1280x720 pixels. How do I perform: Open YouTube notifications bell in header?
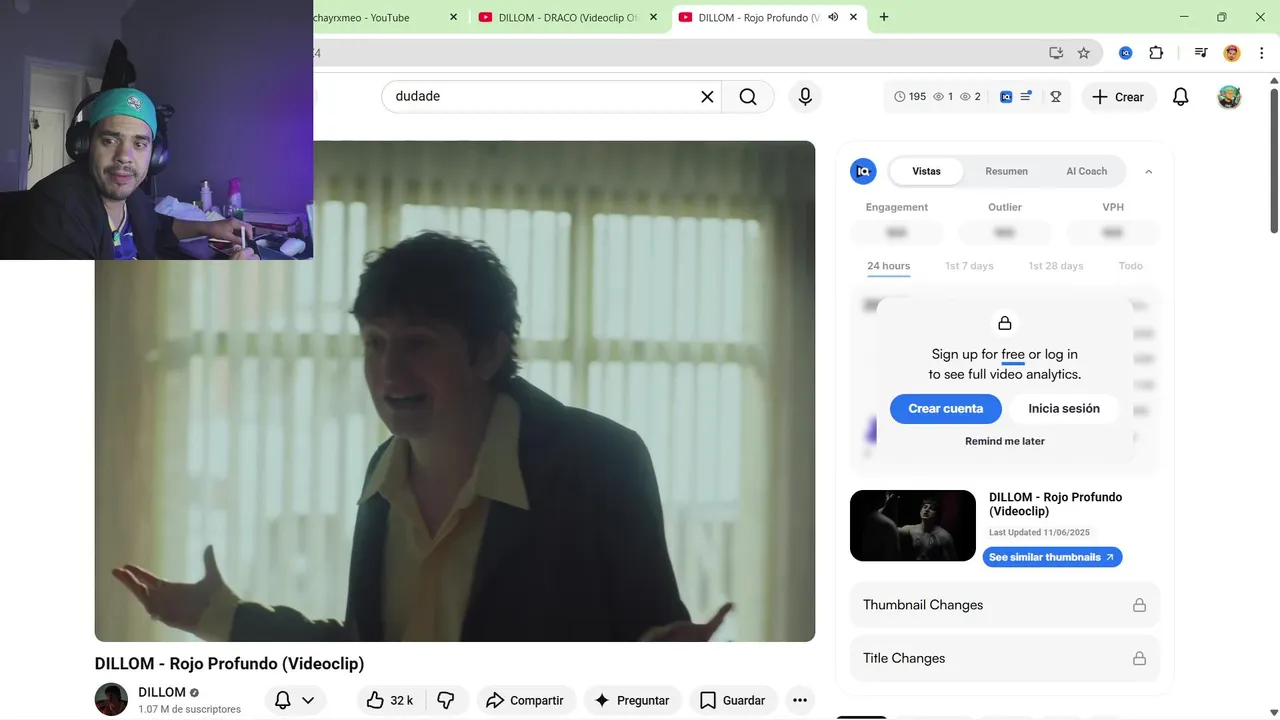pos(1181,97)
